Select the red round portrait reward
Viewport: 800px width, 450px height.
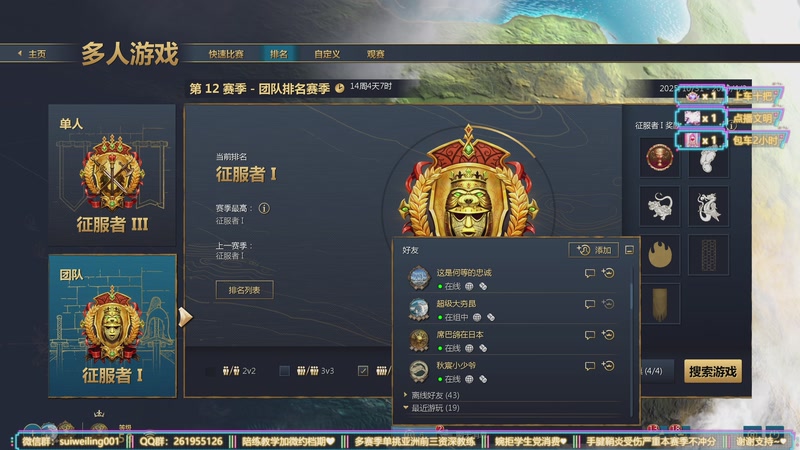click(x=660, y=157)
